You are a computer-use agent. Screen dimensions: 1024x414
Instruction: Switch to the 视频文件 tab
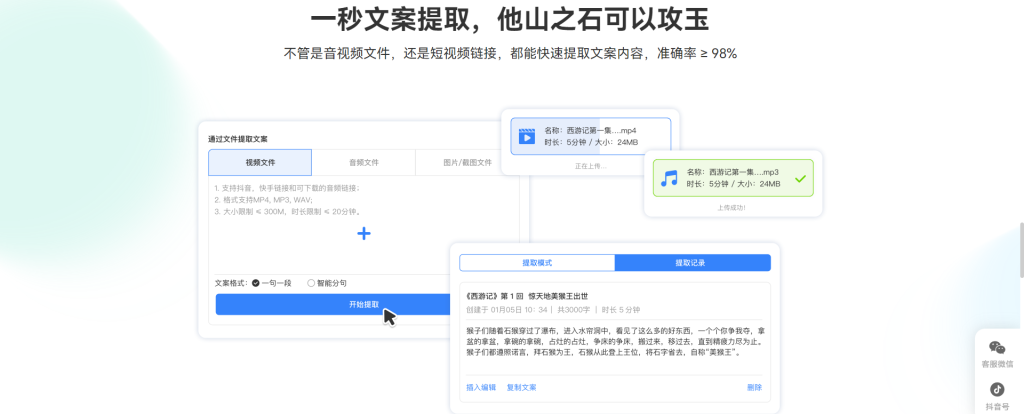click(x=260, y=163)
